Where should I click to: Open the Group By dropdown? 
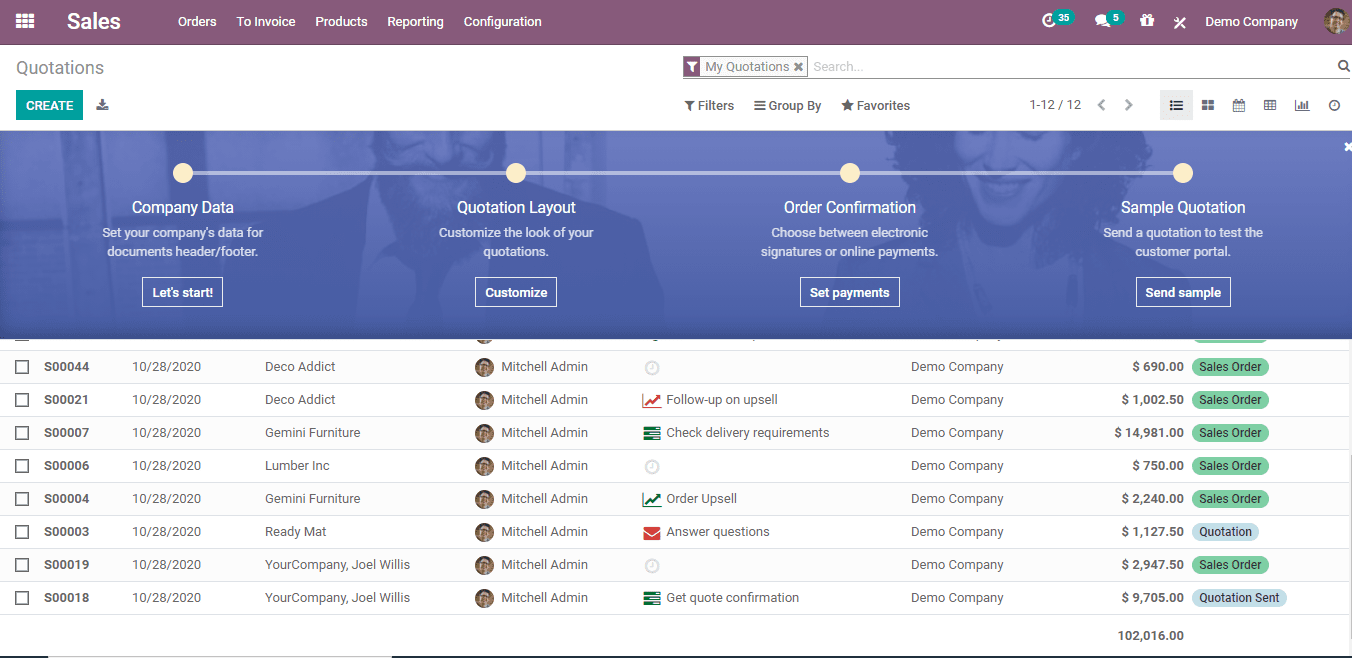click(x=788, y=105)
